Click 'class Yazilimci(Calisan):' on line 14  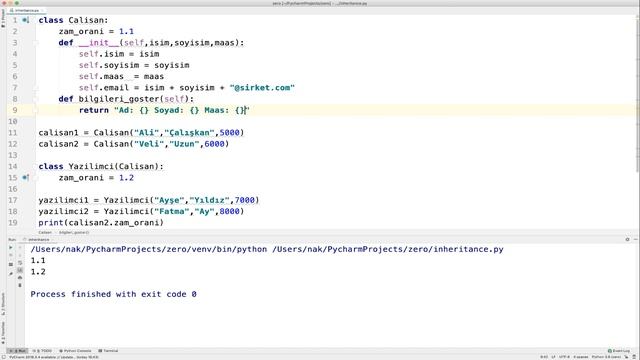[101, 167]
